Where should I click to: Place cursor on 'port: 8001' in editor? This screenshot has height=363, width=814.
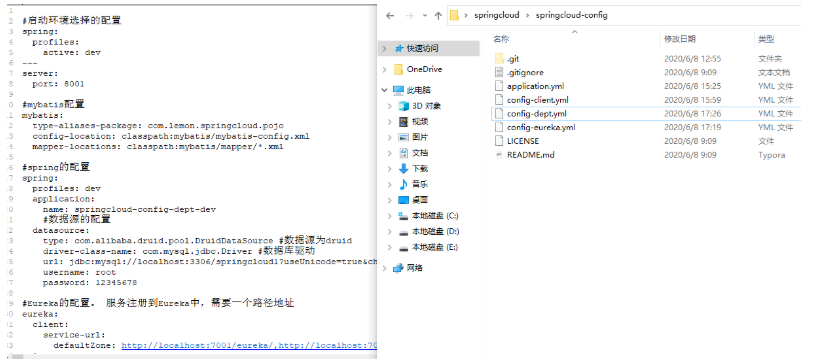58,84
